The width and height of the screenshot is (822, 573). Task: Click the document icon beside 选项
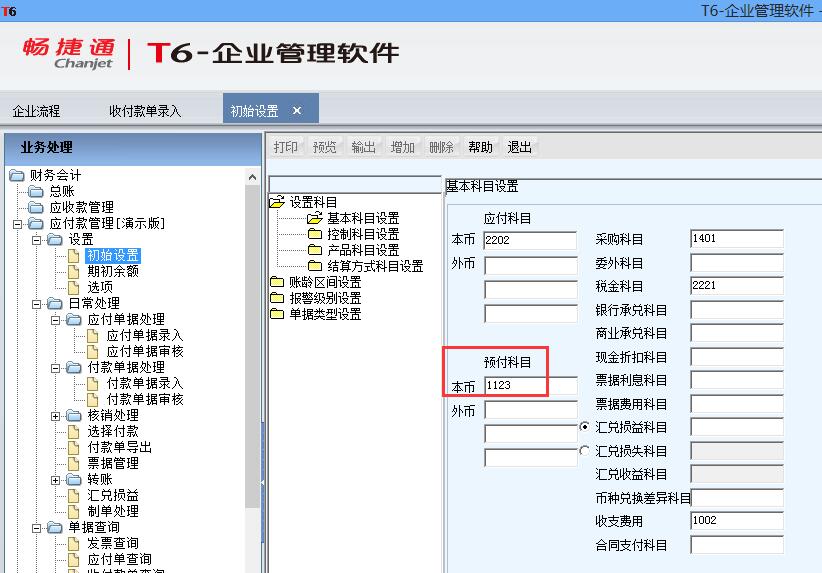click(74, 288)
